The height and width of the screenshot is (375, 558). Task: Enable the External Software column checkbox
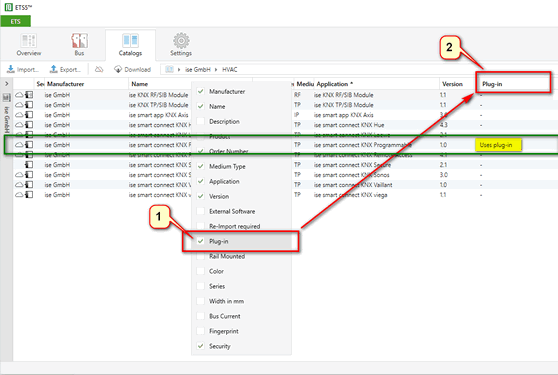tap(201, 211)
